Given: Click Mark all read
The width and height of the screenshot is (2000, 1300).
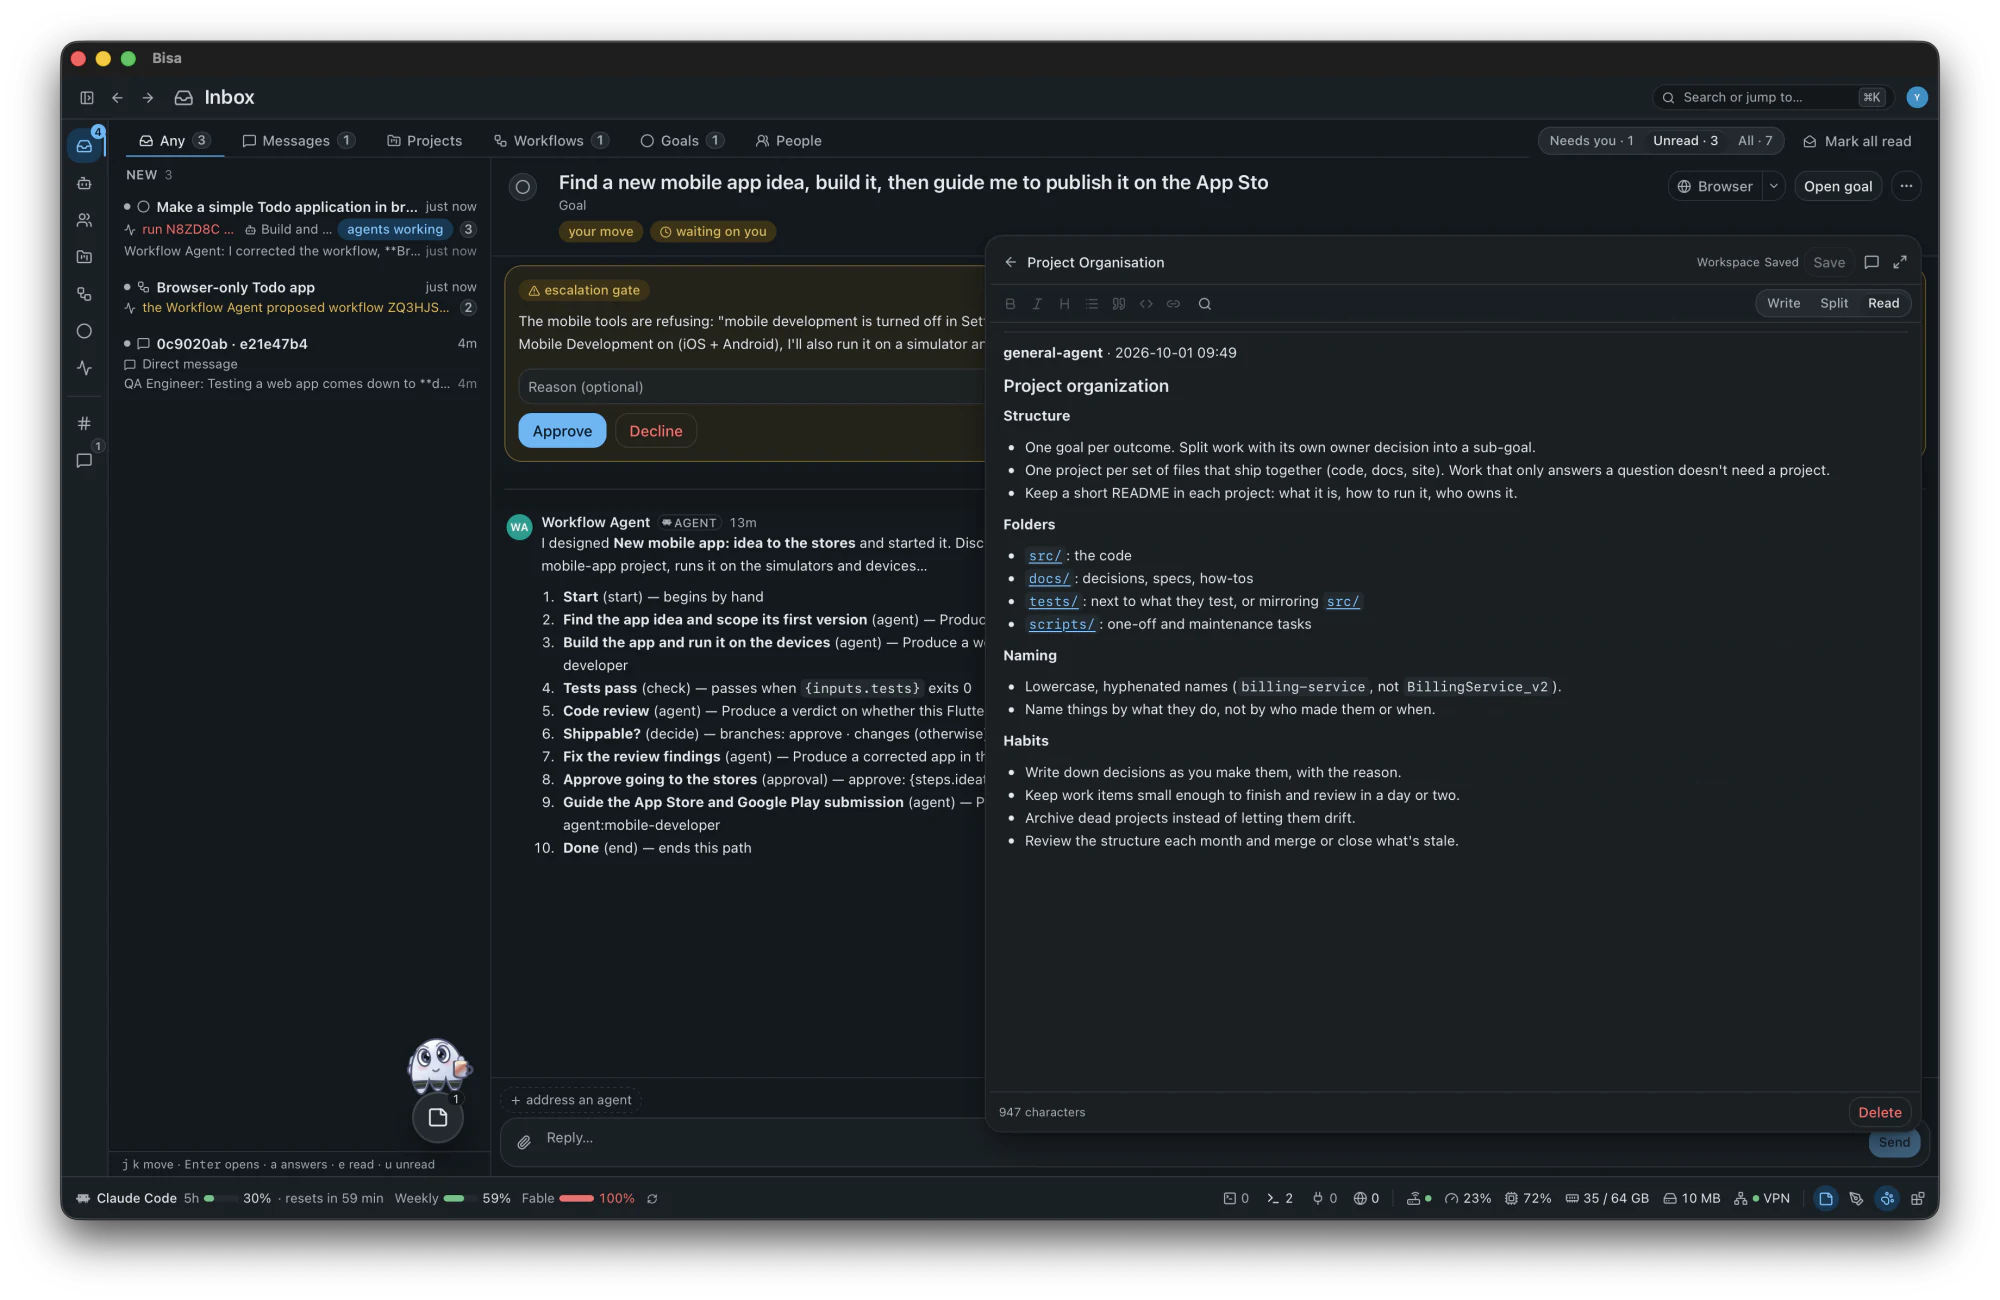Looking at the screenshot, I should coord(1857,141).
